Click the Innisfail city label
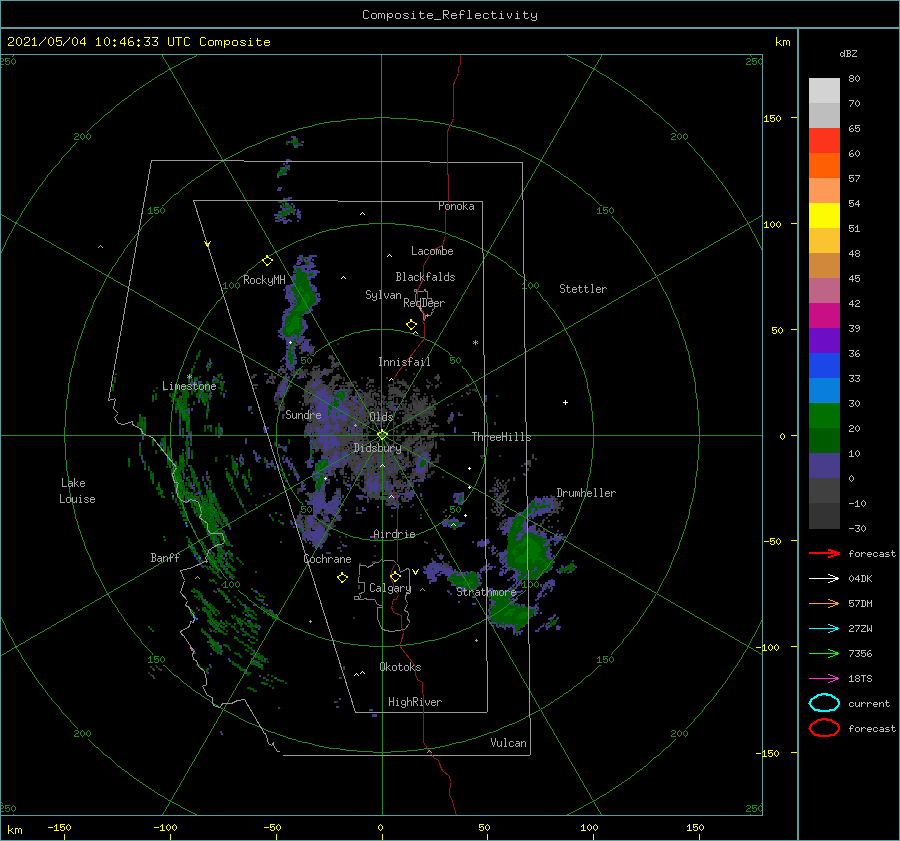The width and height of the screenshot is (900, 841). tap(404, 362)
